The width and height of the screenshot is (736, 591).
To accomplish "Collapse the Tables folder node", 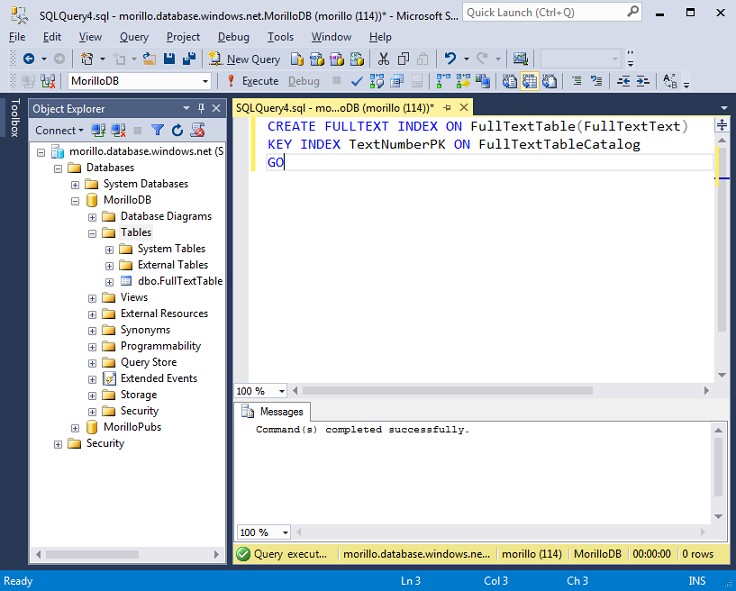I will [93, 233].
